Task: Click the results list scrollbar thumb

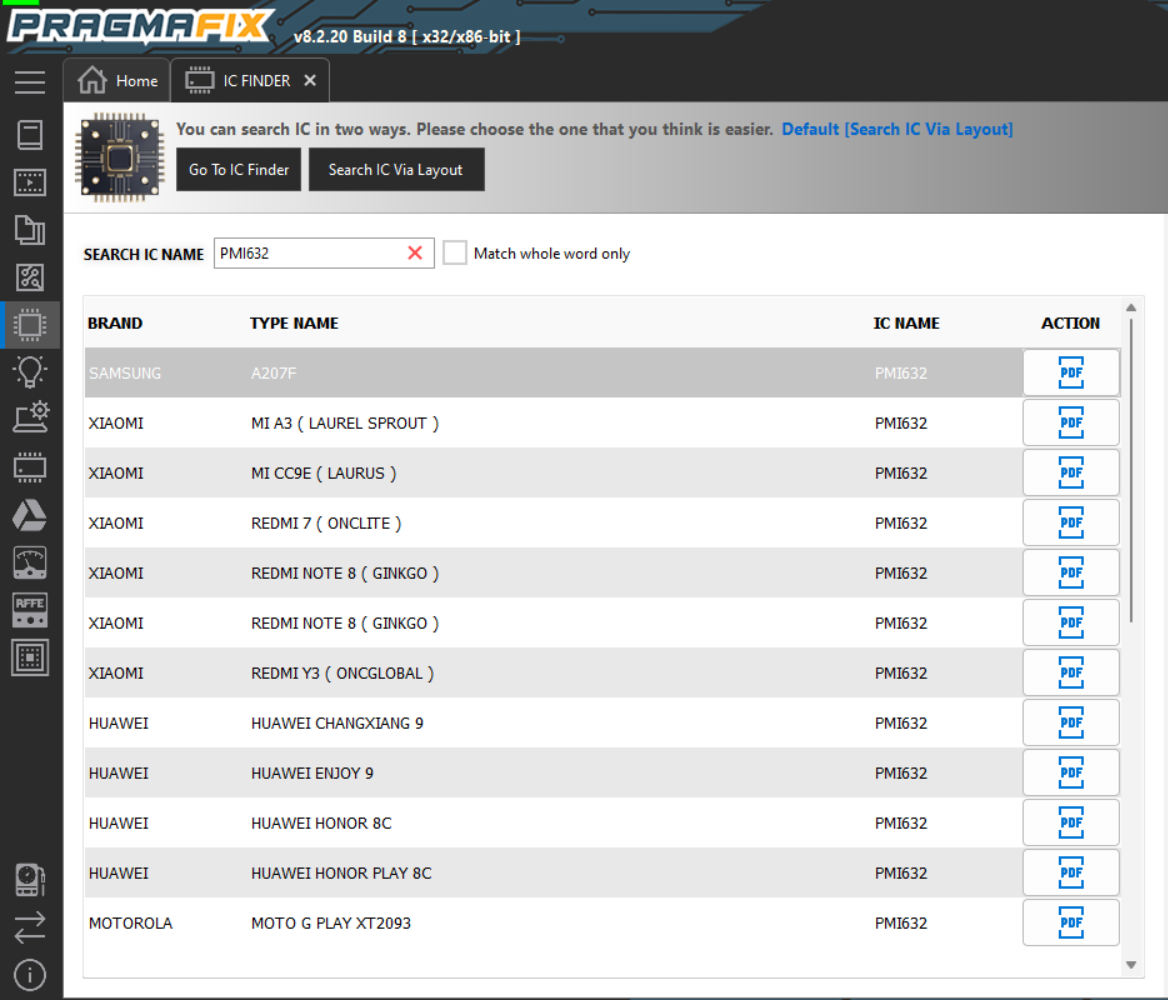Action: (1131, 471)
